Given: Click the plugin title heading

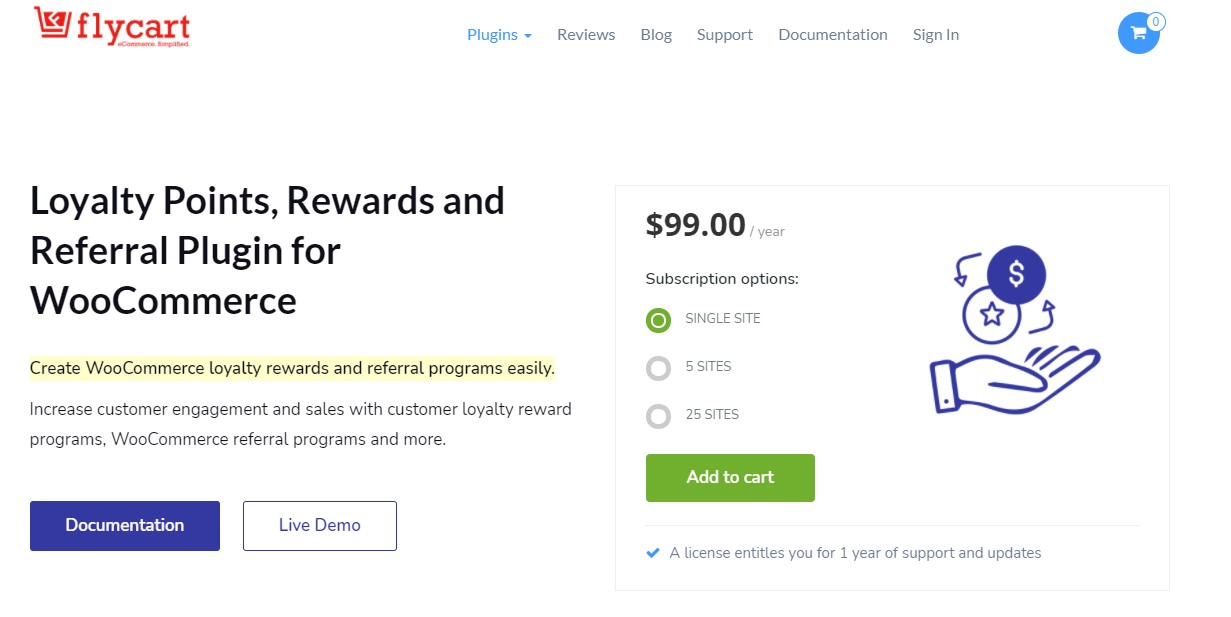Looking at the screenshot, I should 268,251.
